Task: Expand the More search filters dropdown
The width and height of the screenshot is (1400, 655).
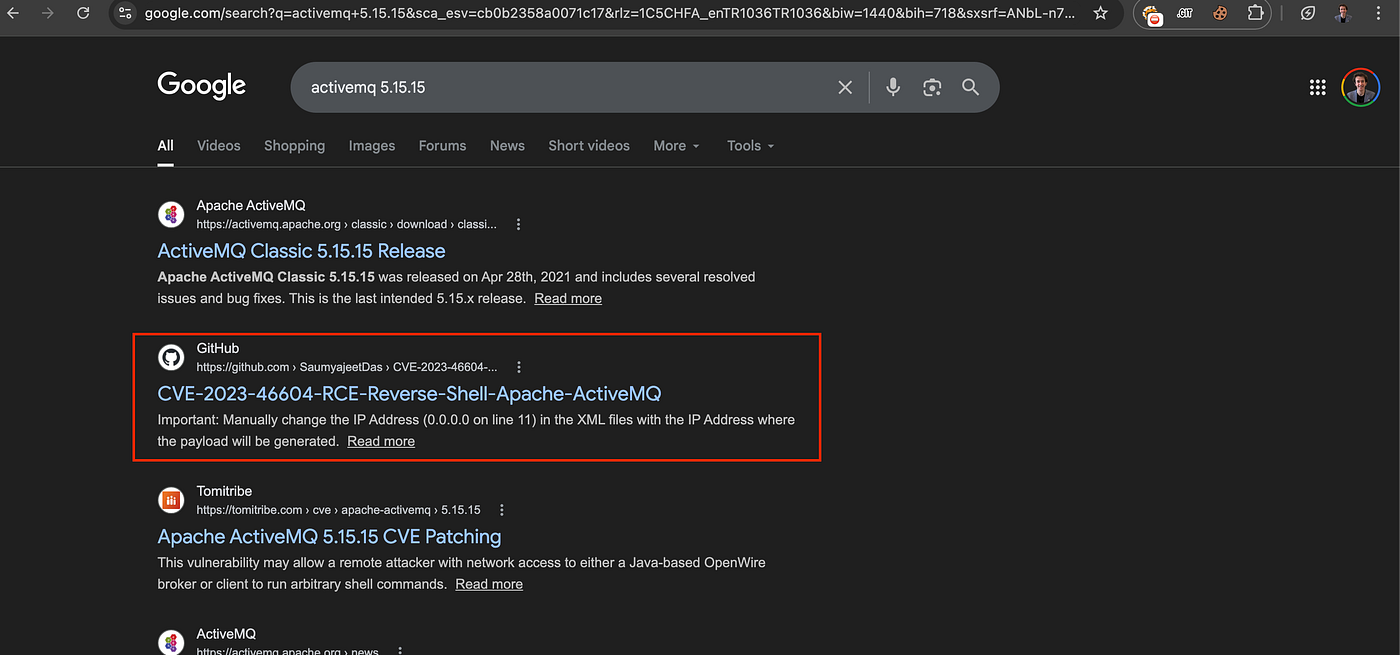Action: [x=677, y=146]
